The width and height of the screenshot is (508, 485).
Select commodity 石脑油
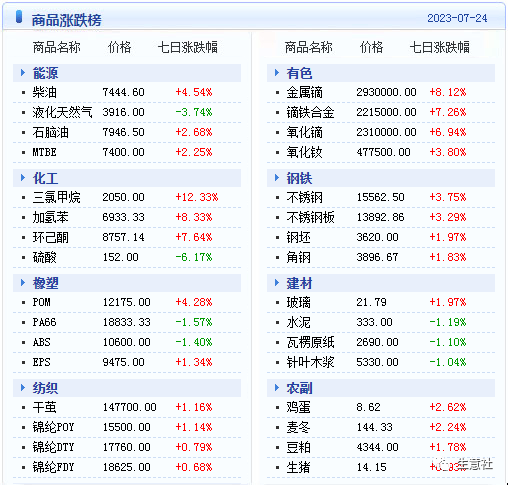51,132
